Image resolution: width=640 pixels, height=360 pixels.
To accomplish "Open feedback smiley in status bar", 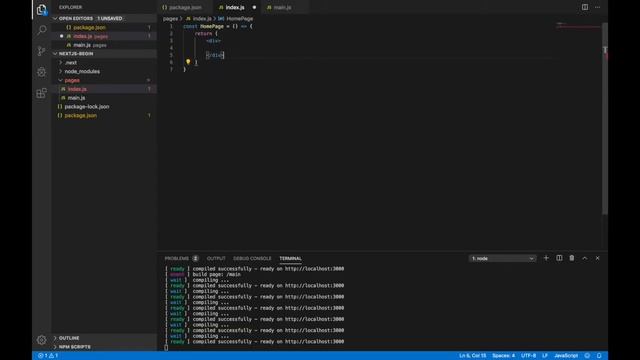I will 587,356.
